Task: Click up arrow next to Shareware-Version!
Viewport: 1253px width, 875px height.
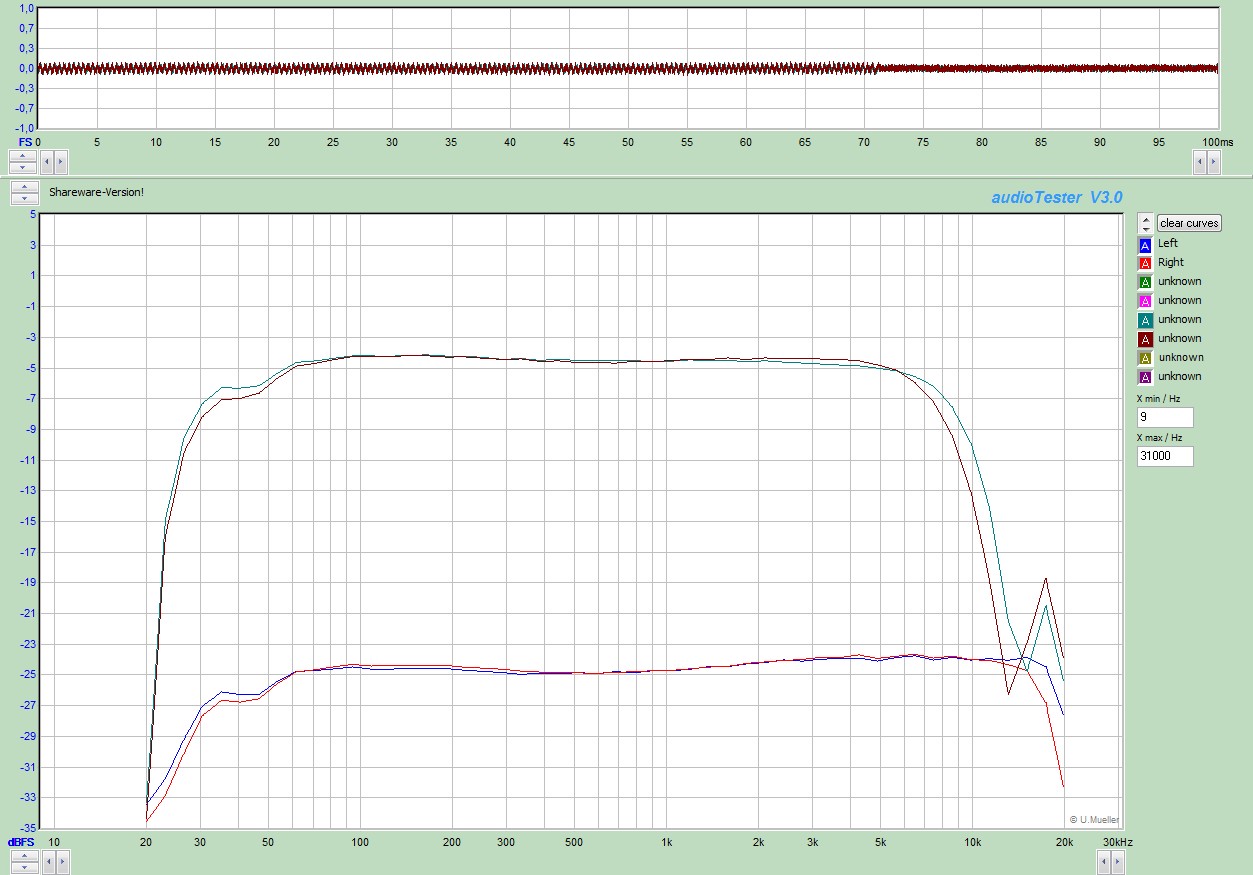Action: point(23,187)
